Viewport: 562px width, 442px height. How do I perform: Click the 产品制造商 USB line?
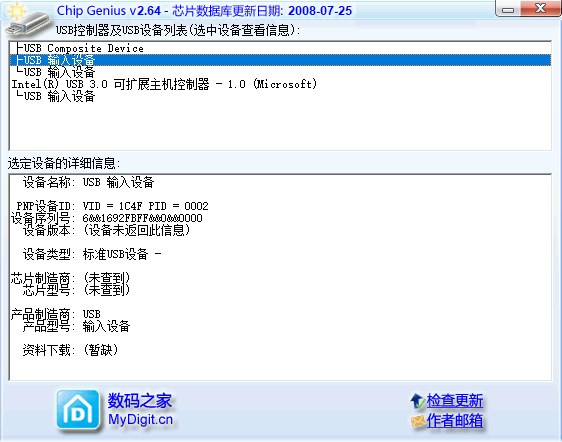[56, 314]
